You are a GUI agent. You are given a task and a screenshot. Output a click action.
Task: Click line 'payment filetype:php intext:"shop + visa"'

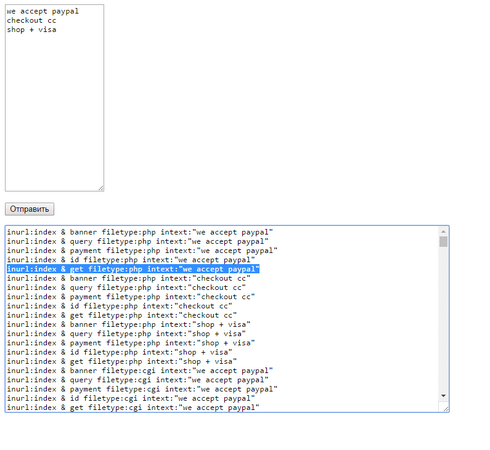[x=131, y=343]
